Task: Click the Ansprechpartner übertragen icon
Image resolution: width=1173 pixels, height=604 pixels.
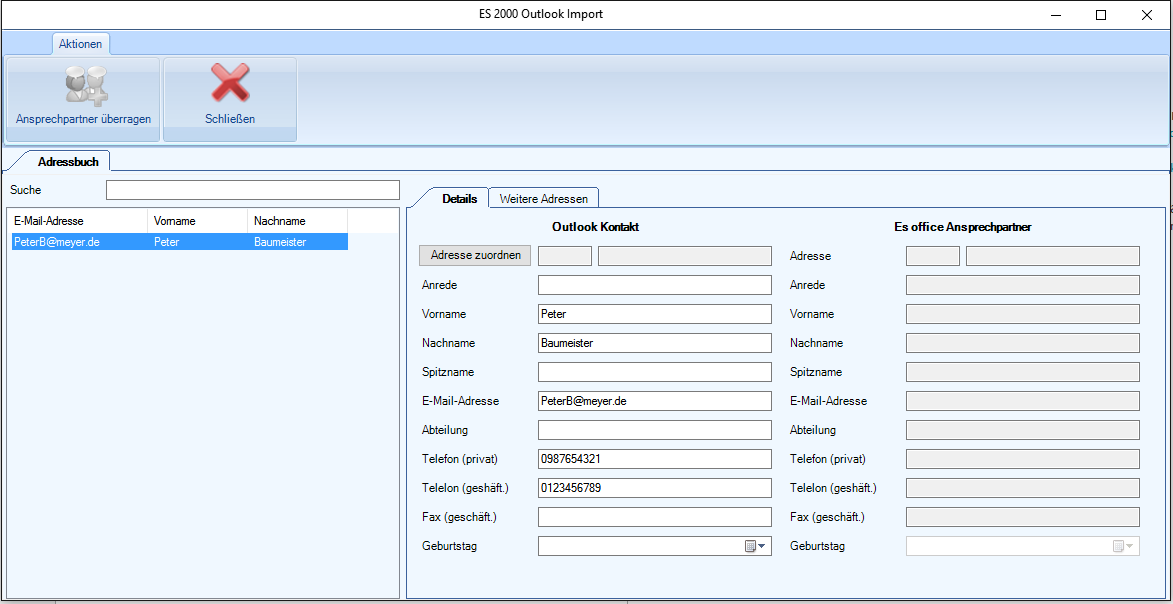Action: click(x=84, y=86)
